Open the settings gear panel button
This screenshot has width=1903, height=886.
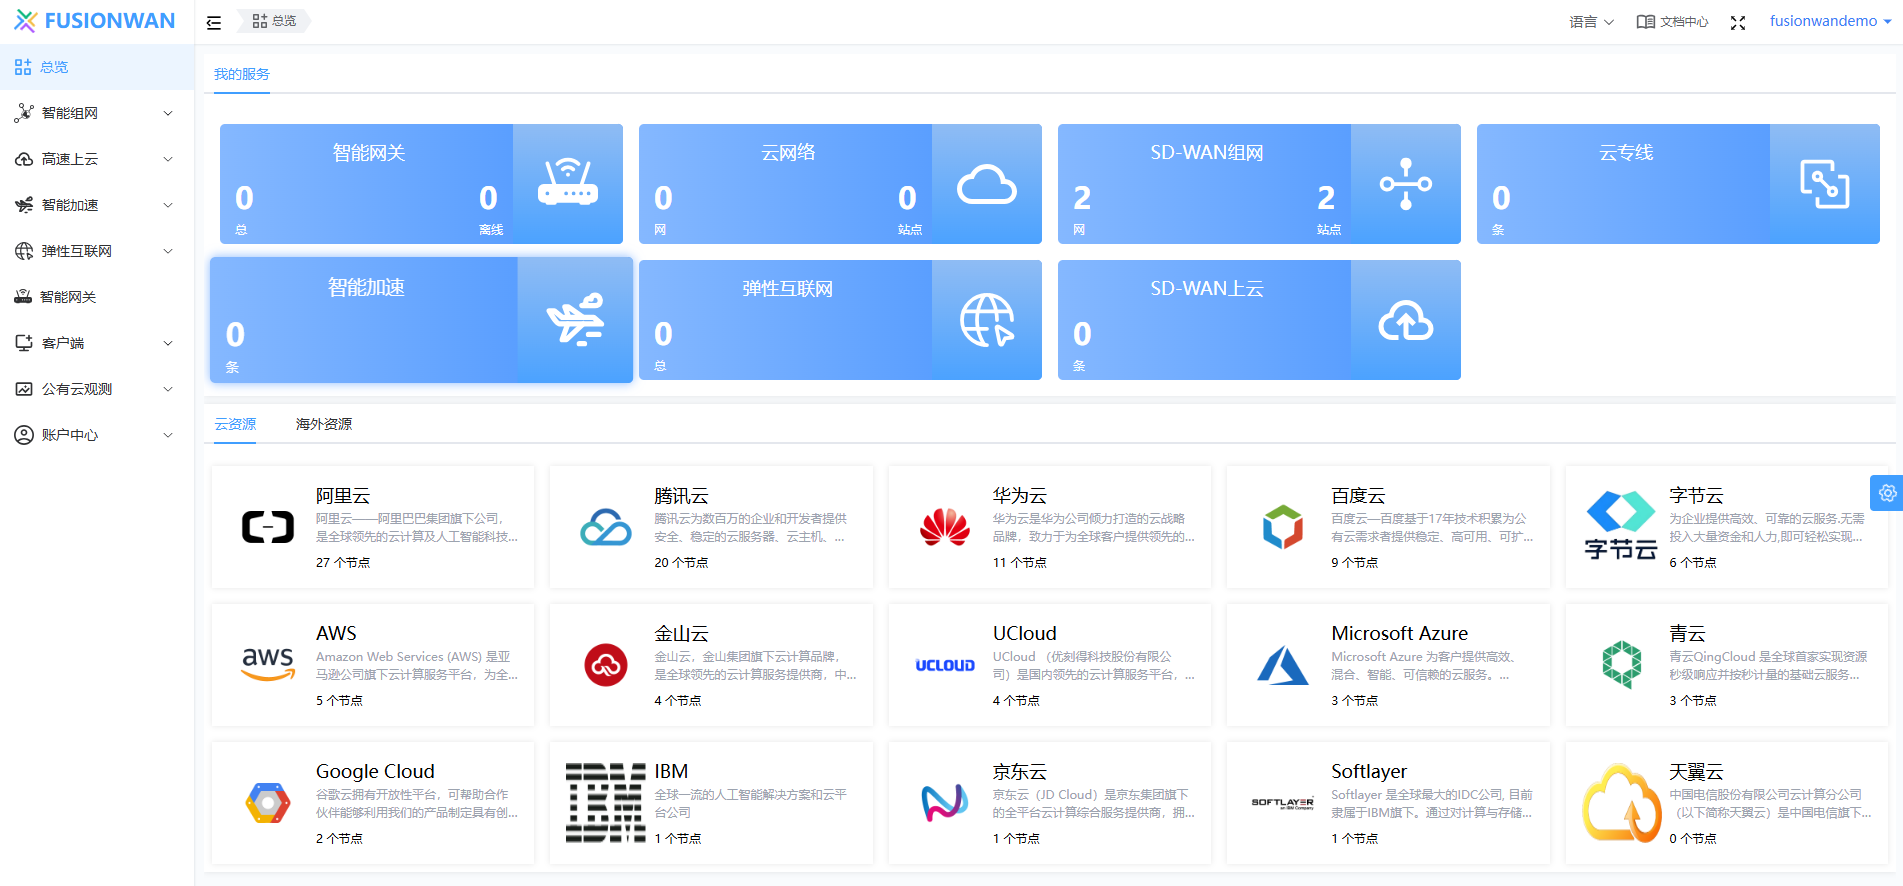click(1887, 493)
